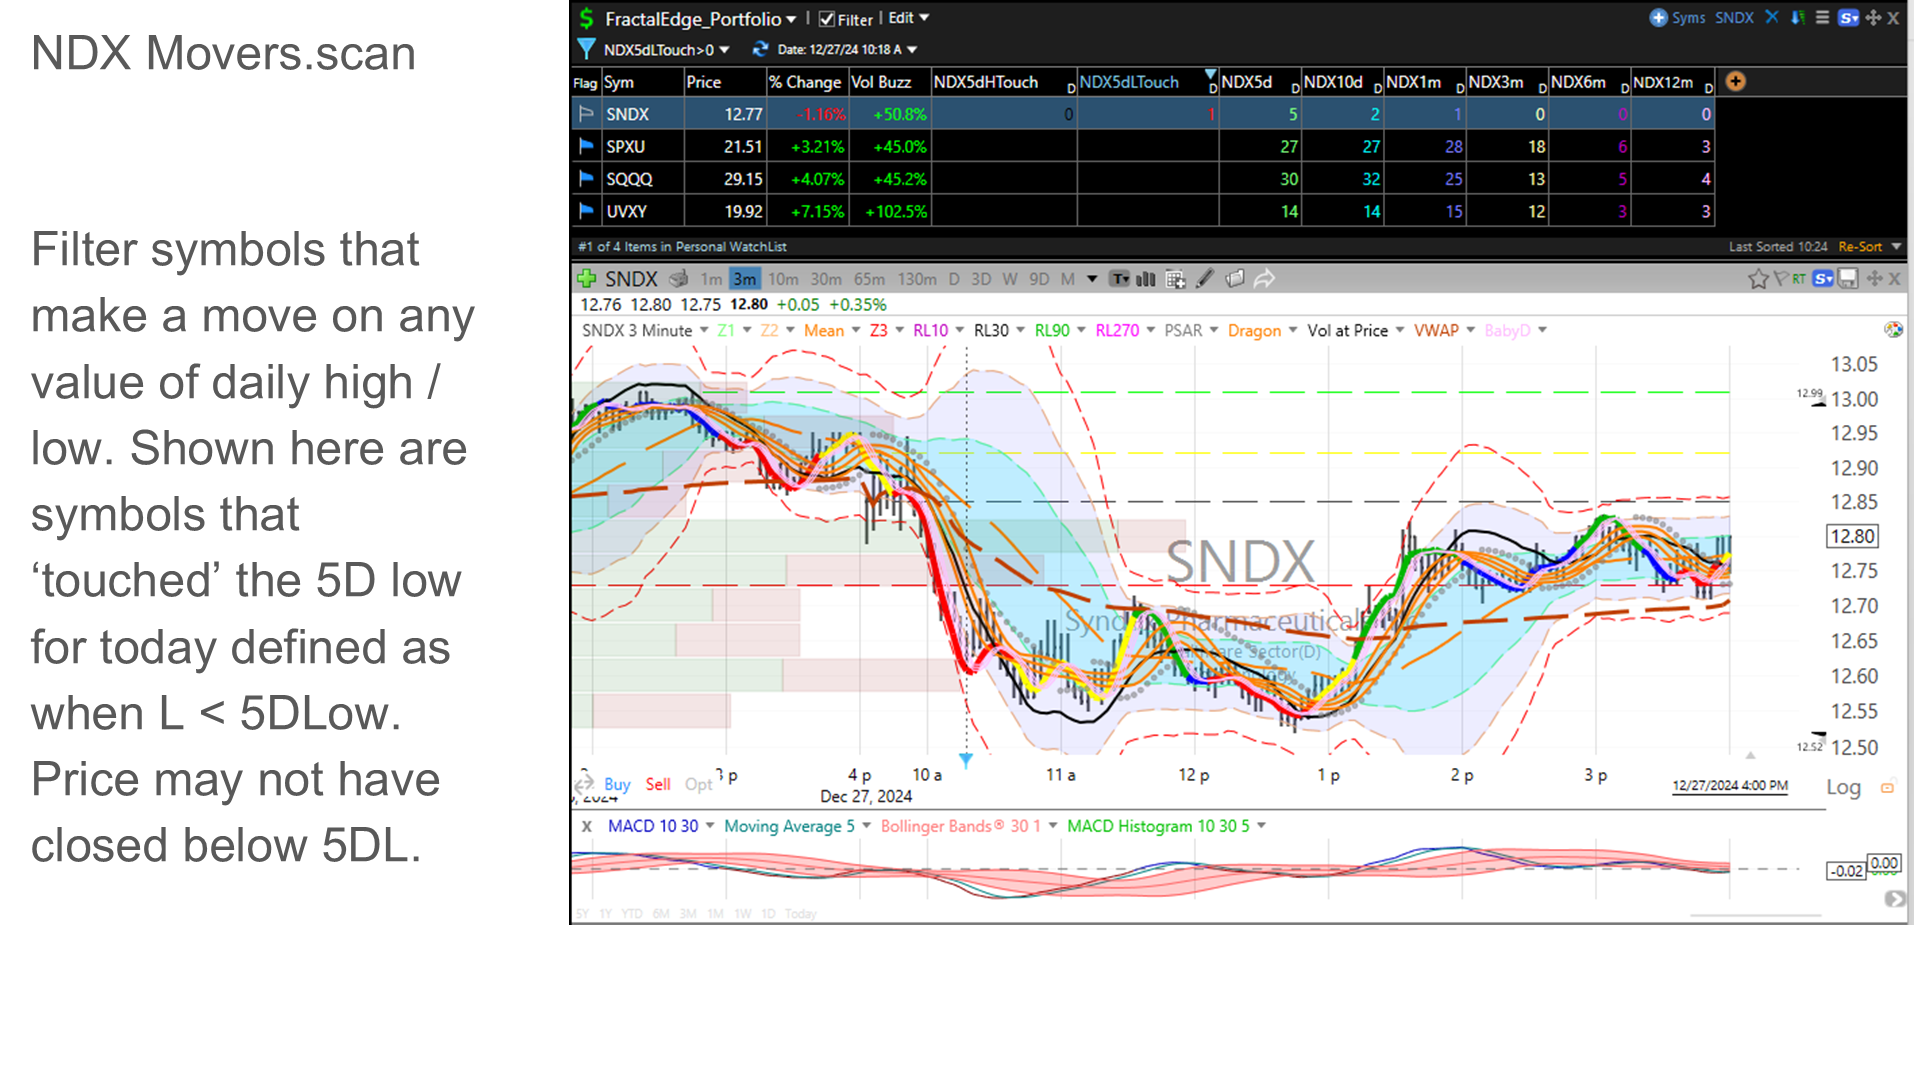Click the orange plus icon to add watchlist column

1735,82
